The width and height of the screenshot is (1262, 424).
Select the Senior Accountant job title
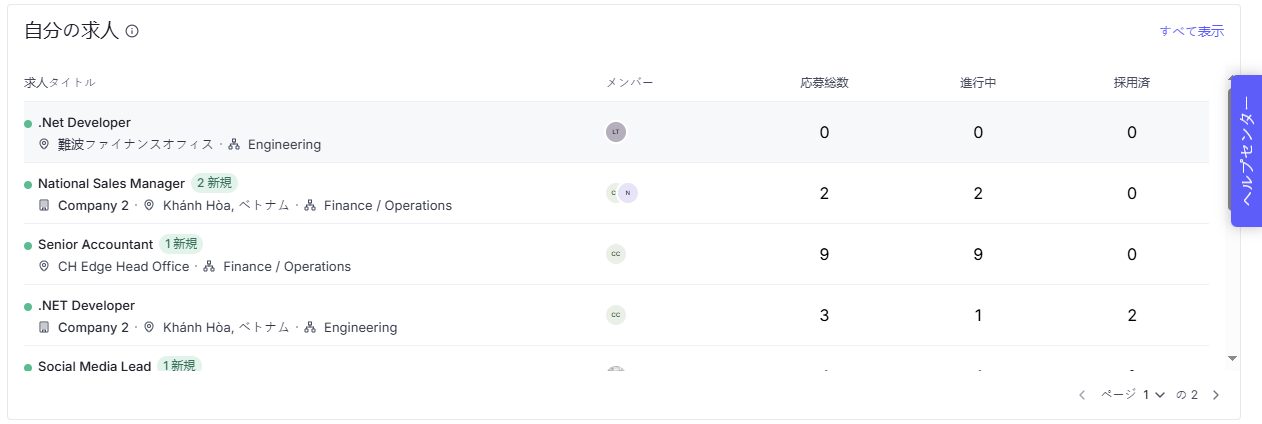click(95, 245)
